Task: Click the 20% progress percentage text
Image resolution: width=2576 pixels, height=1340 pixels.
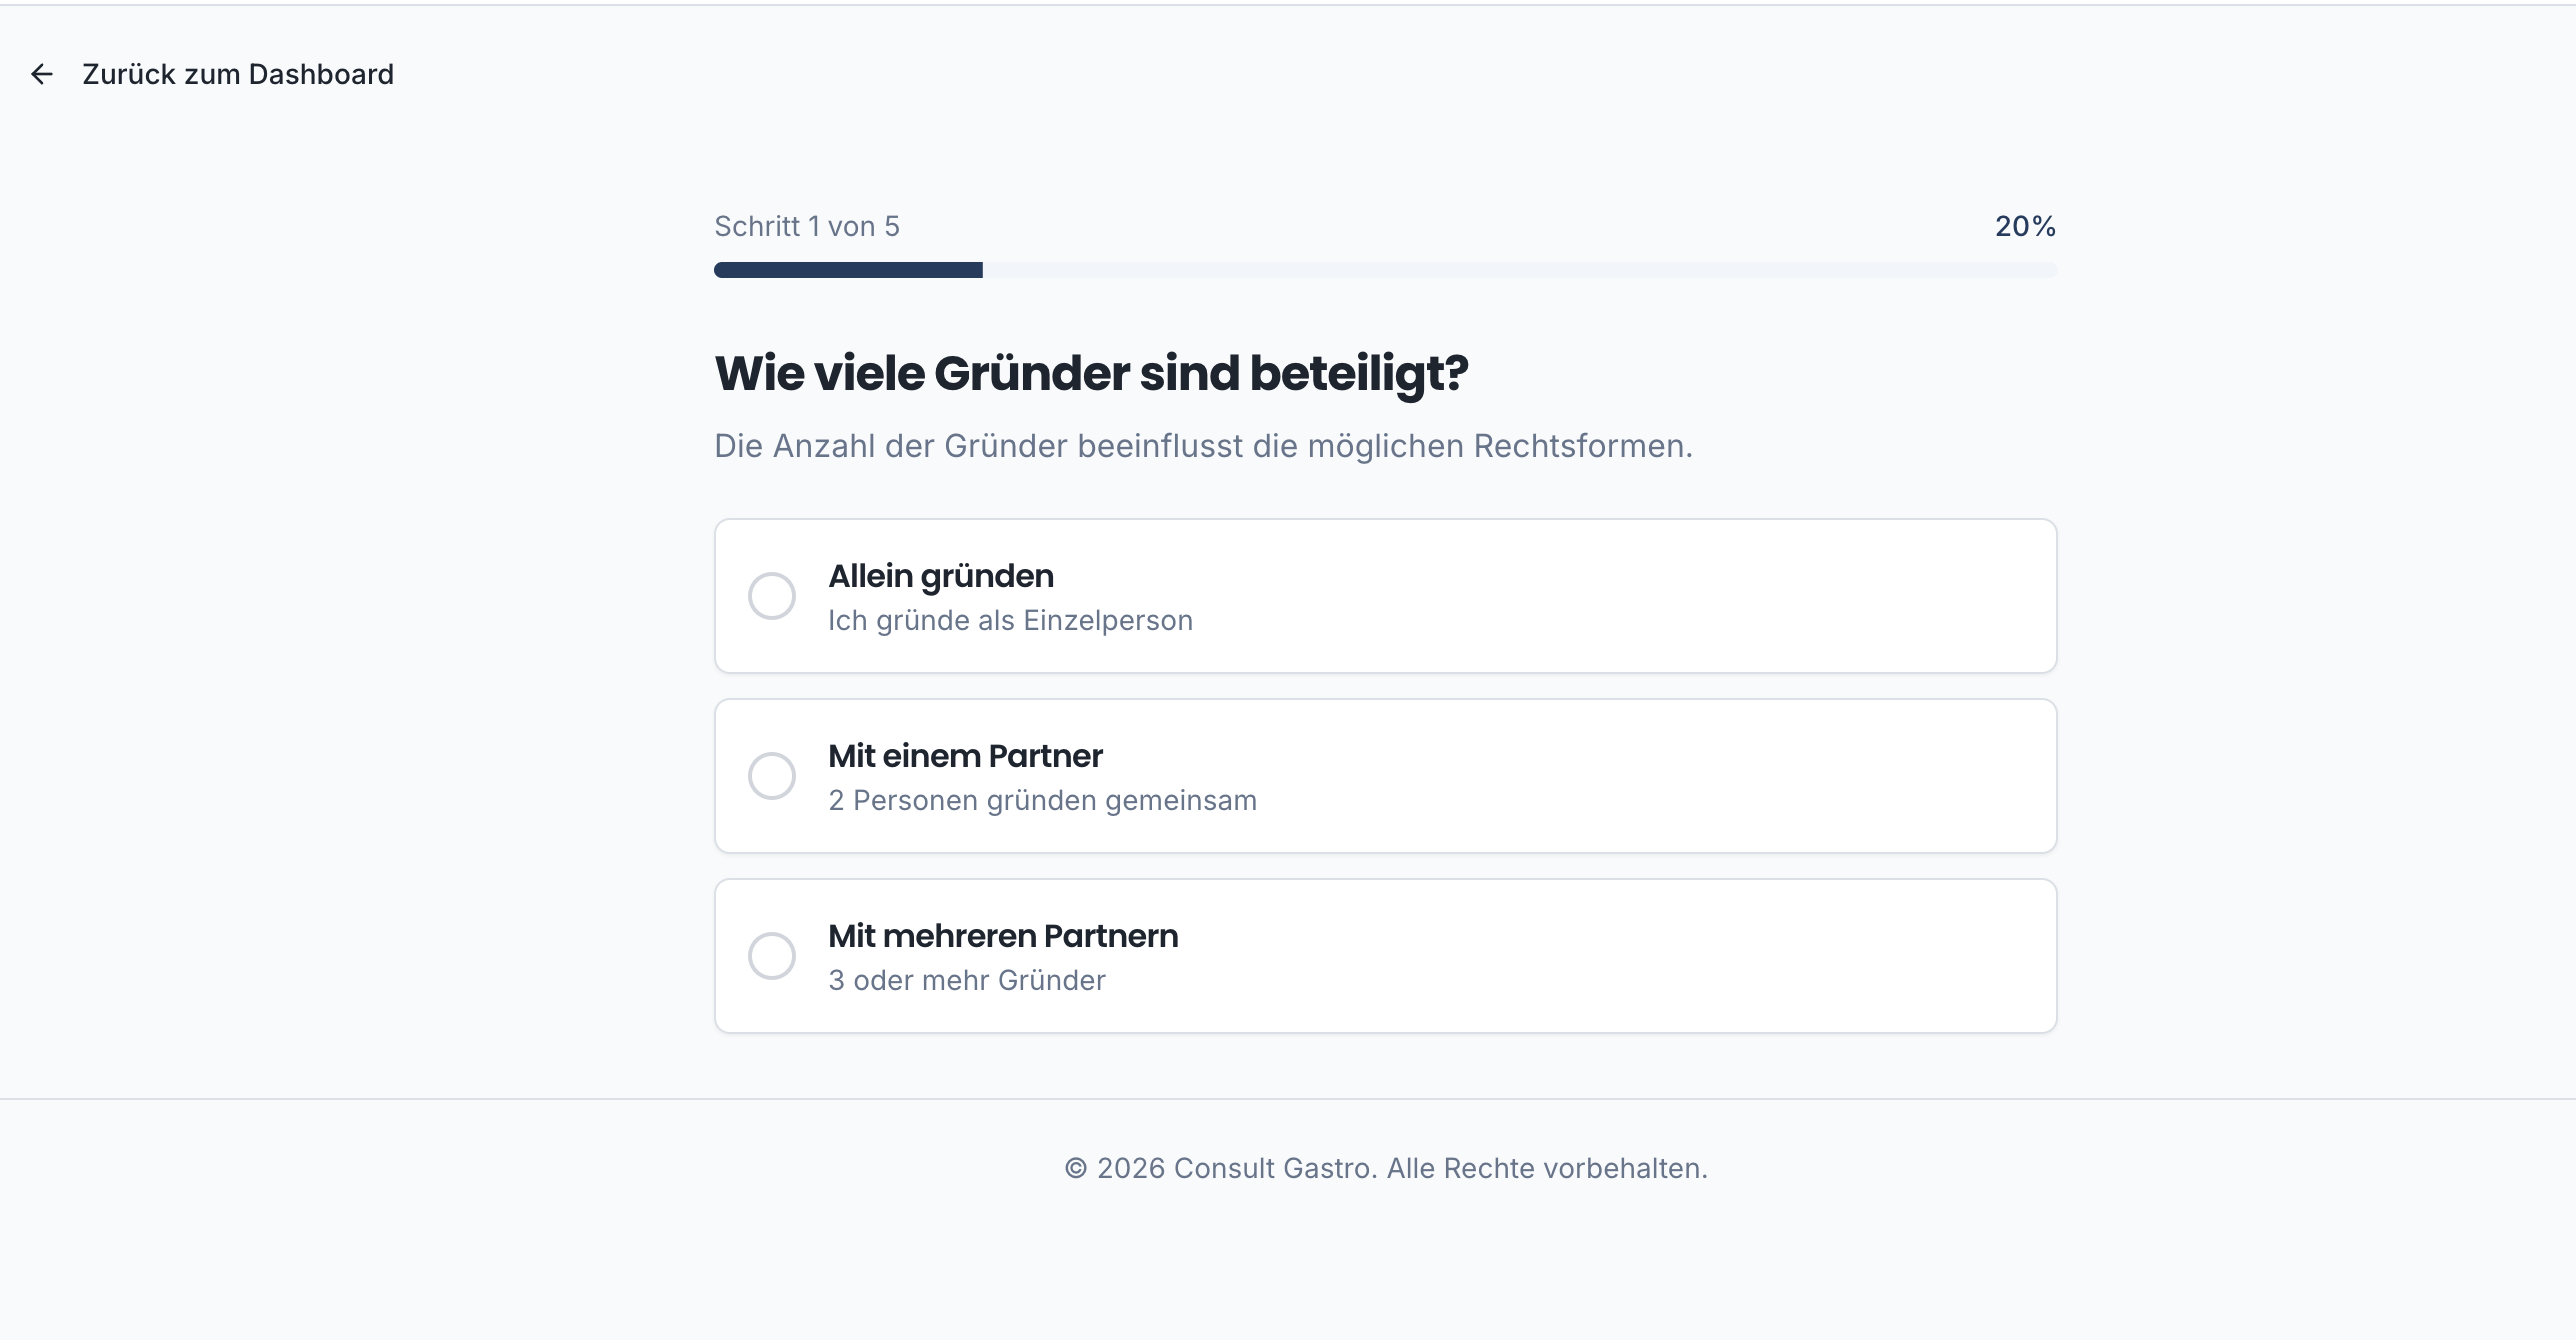Action: 2024,226
